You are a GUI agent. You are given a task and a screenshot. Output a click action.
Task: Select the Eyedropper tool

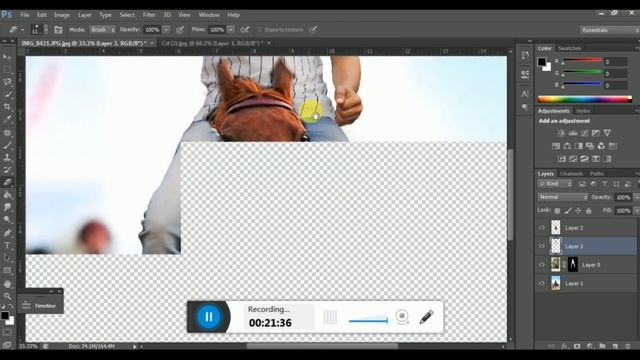[7, 119]
